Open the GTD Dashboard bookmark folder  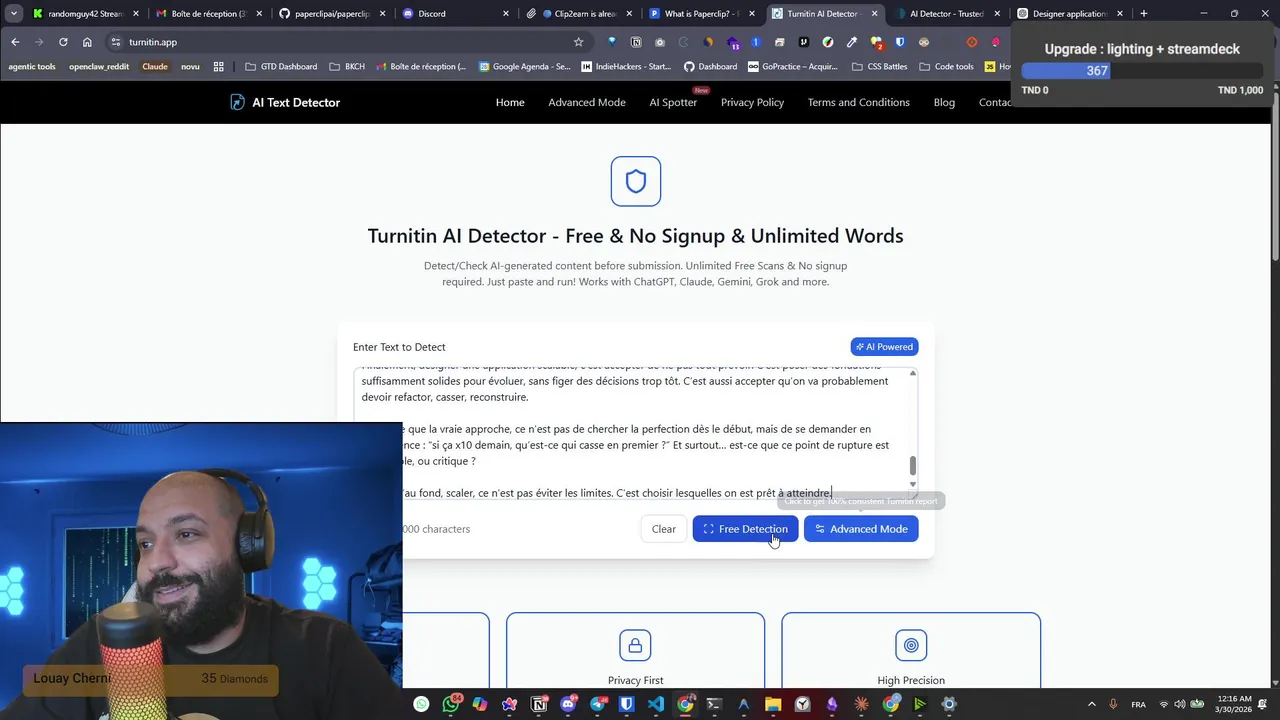tap(281, 66)
